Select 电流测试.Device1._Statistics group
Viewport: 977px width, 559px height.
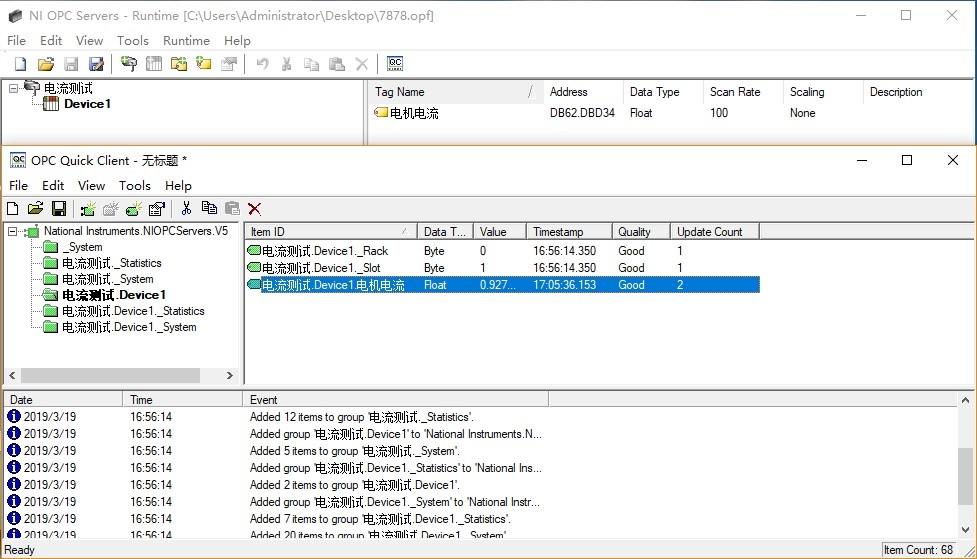[133, 311]
